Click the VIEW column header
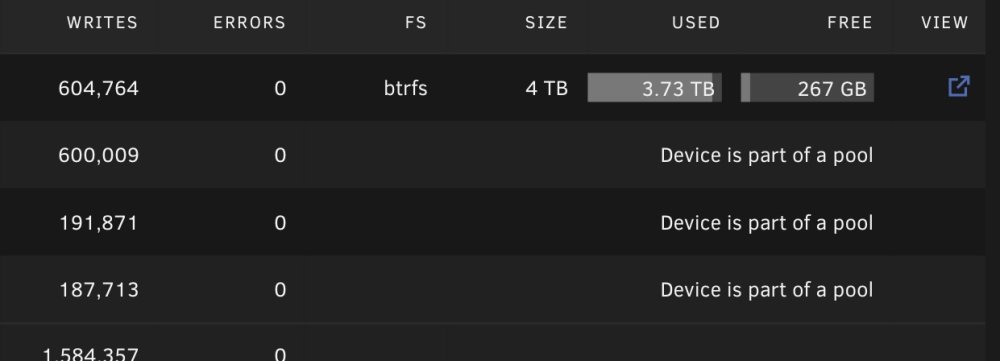Screen dimensions: 1000x361 point(945,23)
